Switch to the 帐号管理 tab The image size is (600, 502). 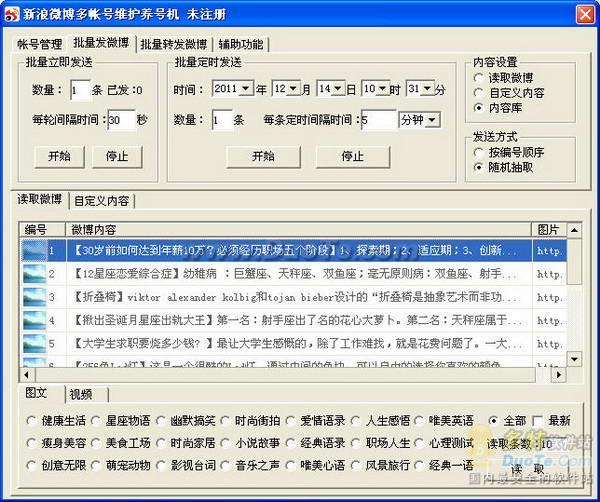tap(40, 44)
